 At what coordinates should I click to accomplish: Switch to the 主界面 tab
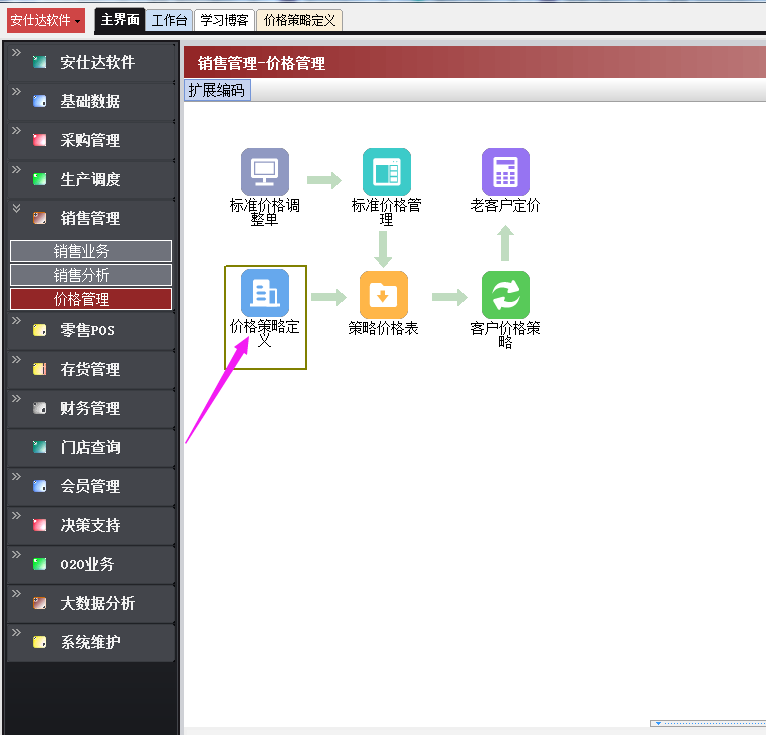[x=120, y=20]
